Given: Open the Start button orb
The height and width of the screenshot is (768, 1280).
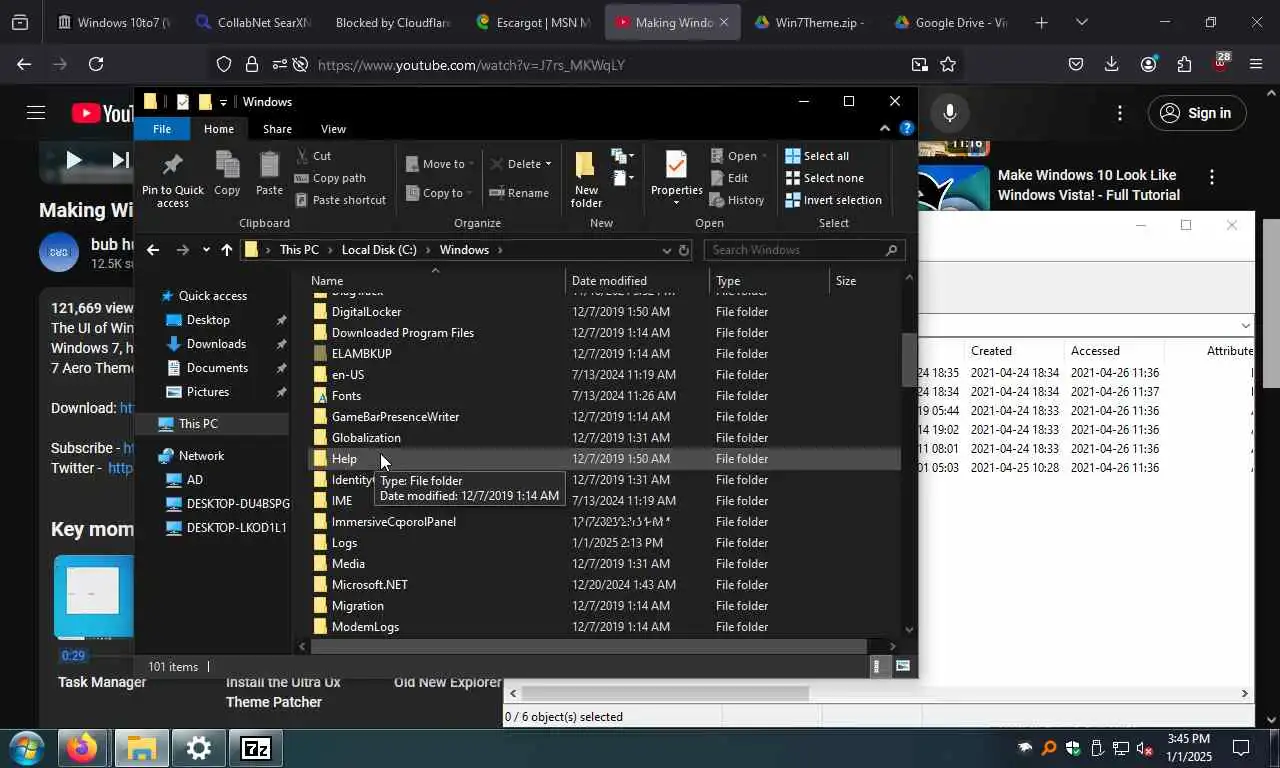Looking at the screenshot, I should [x=25, y=748].
